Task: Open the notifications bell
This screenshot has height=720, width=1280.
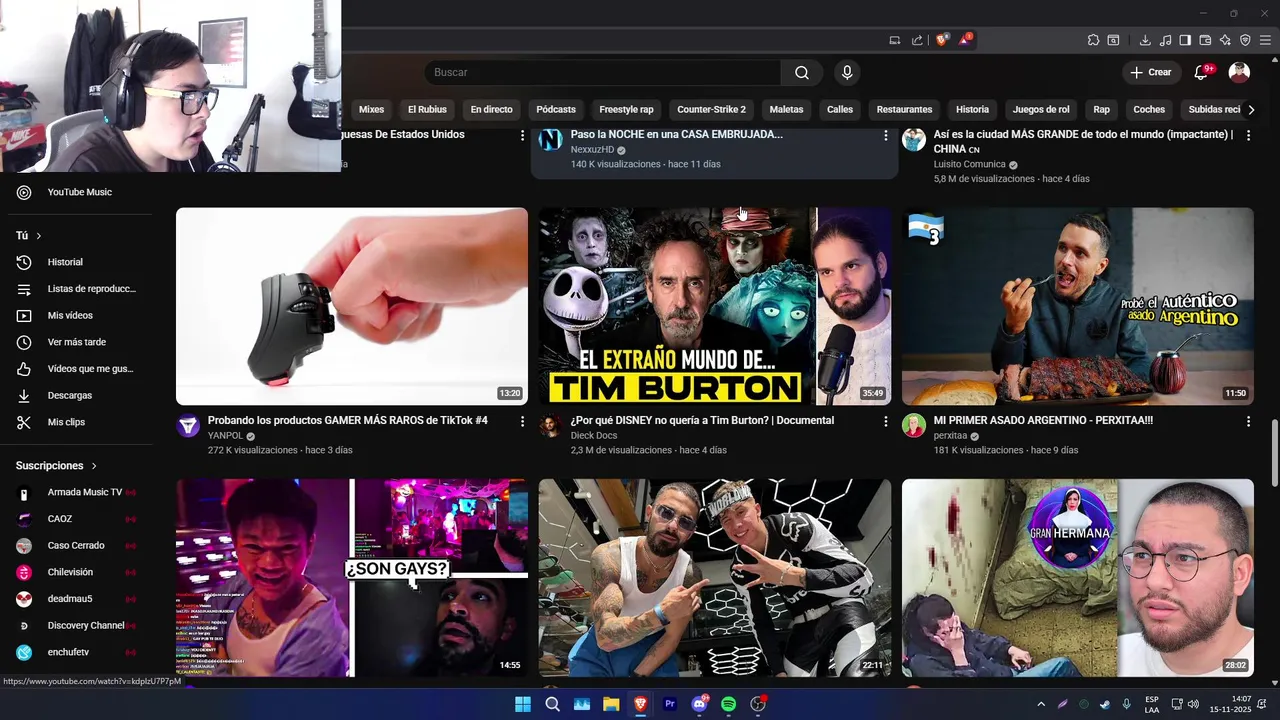Action: pyautogui.click(x=1202, y=72)
